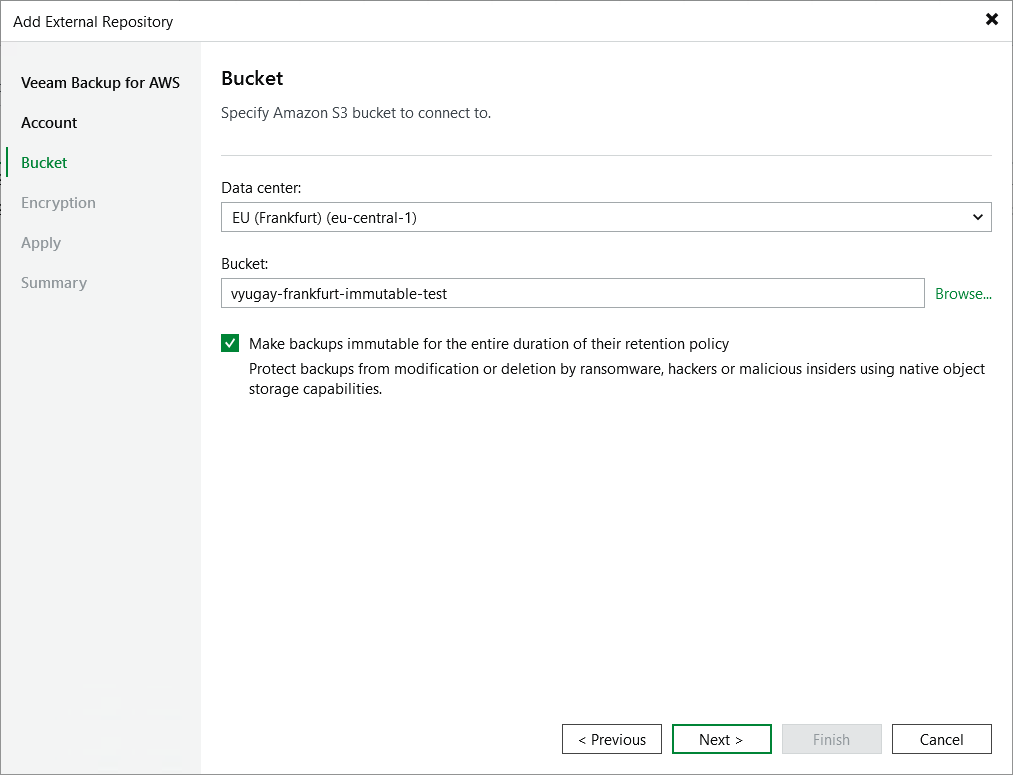Close the Add External Repository dialog
Image resolution: width=1013 pixels, height=775 pixels.
point(991,19)
